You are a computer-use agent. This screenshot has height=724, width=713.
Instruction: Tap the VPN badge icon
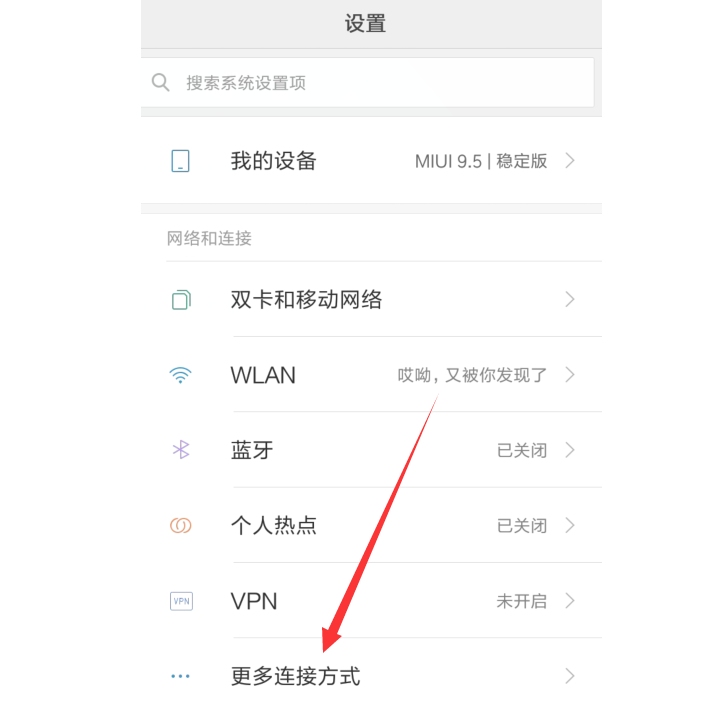click(181, 601)
